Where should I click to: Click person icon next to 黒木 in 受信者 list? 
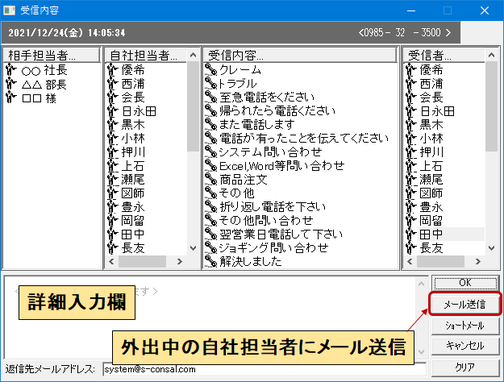pos(411,125)
